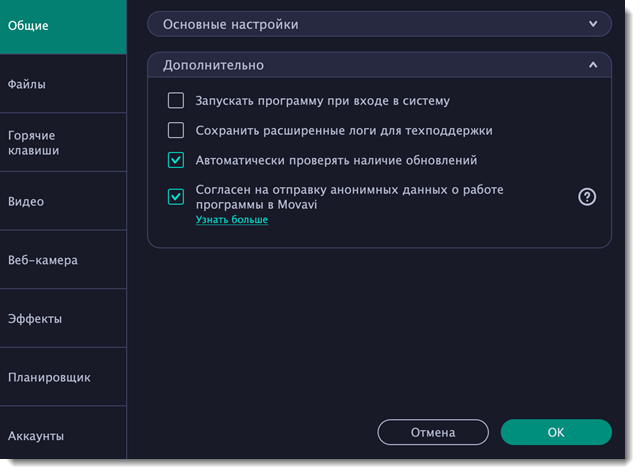Click the help question mark icon

[x=587, y=197]
